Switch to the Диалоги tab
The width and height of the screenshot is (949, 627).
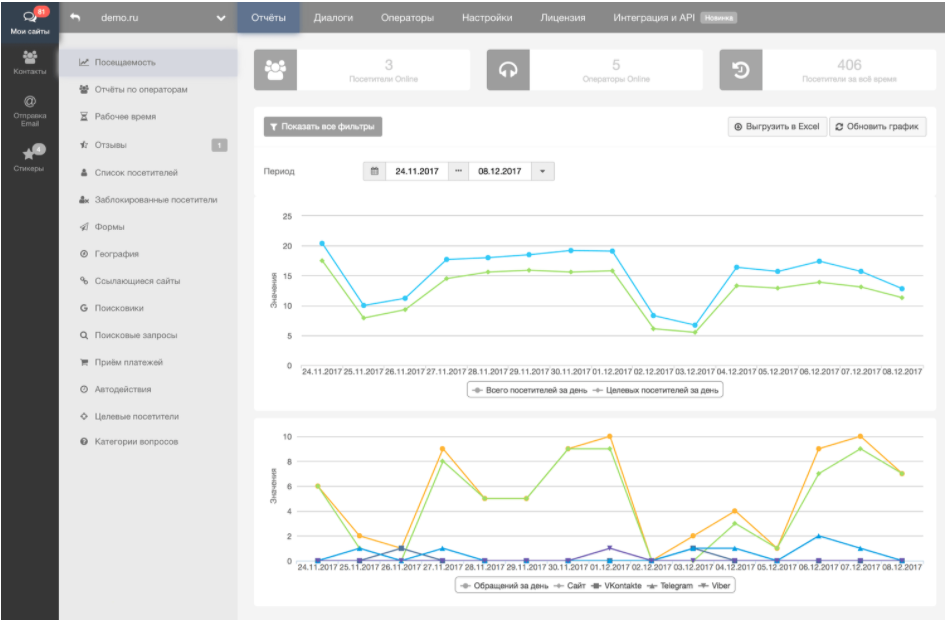[x=333, y=18]
